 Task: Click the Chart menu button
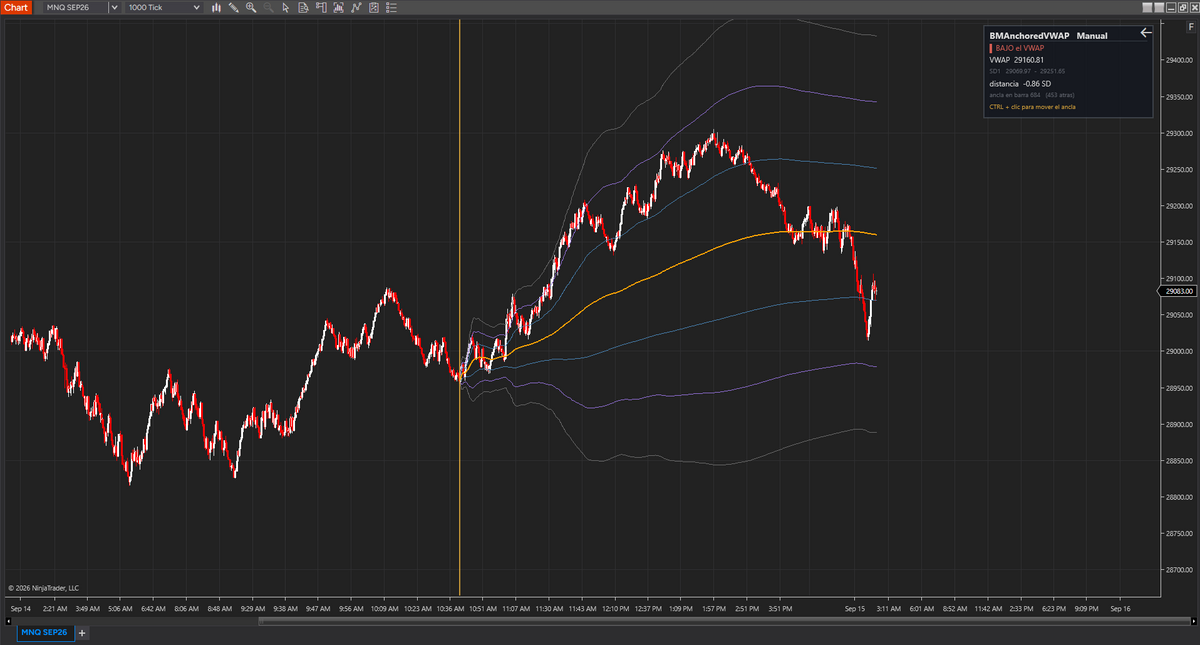coord(17,7)
